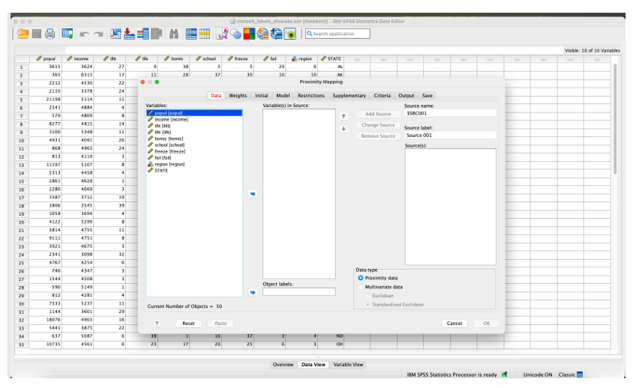Go to the Save tab in dialog

click(428, 96)
